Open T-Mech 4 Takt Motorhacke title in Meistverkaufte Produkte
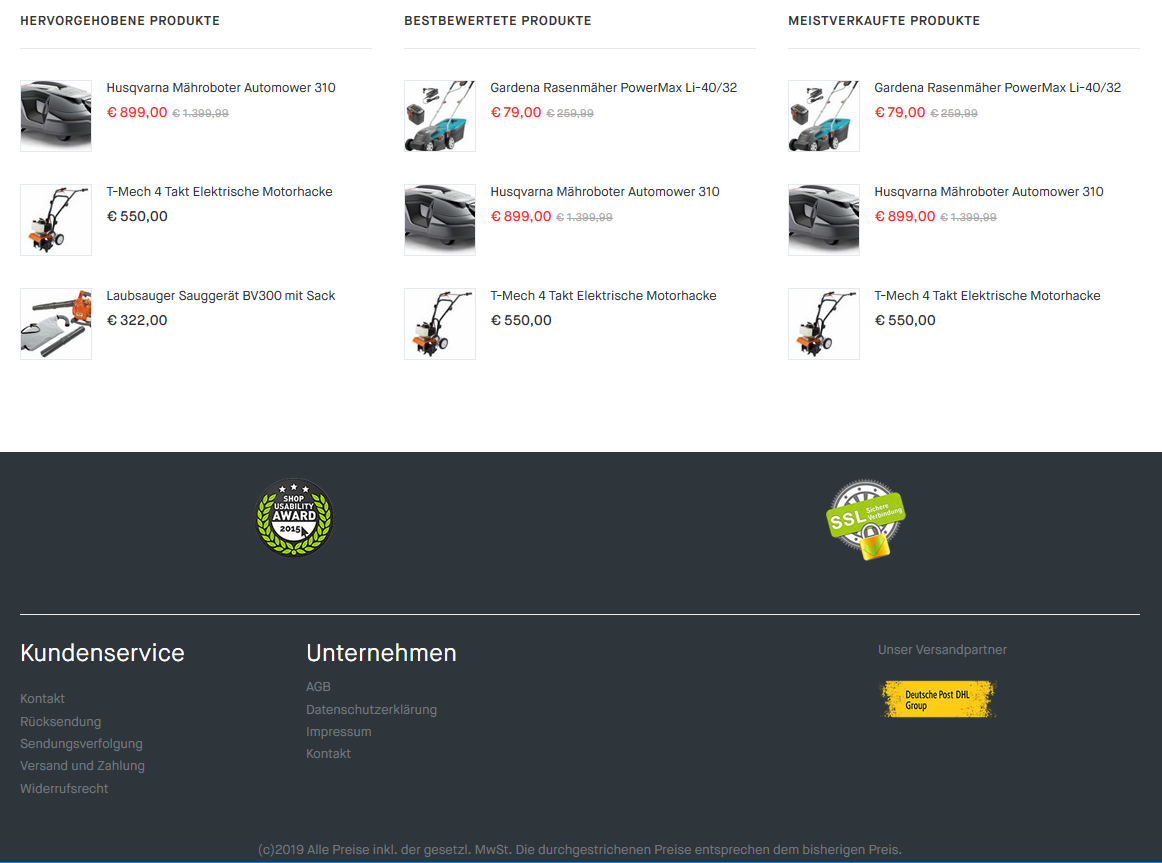Screen dimensions: 1162x863 click(987, 296)
